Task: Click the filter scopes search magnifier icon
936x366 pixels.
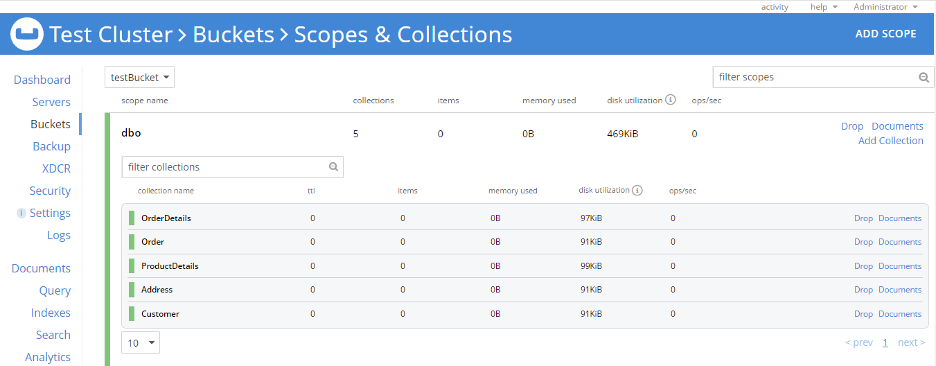Action: [x=923, y=77]
